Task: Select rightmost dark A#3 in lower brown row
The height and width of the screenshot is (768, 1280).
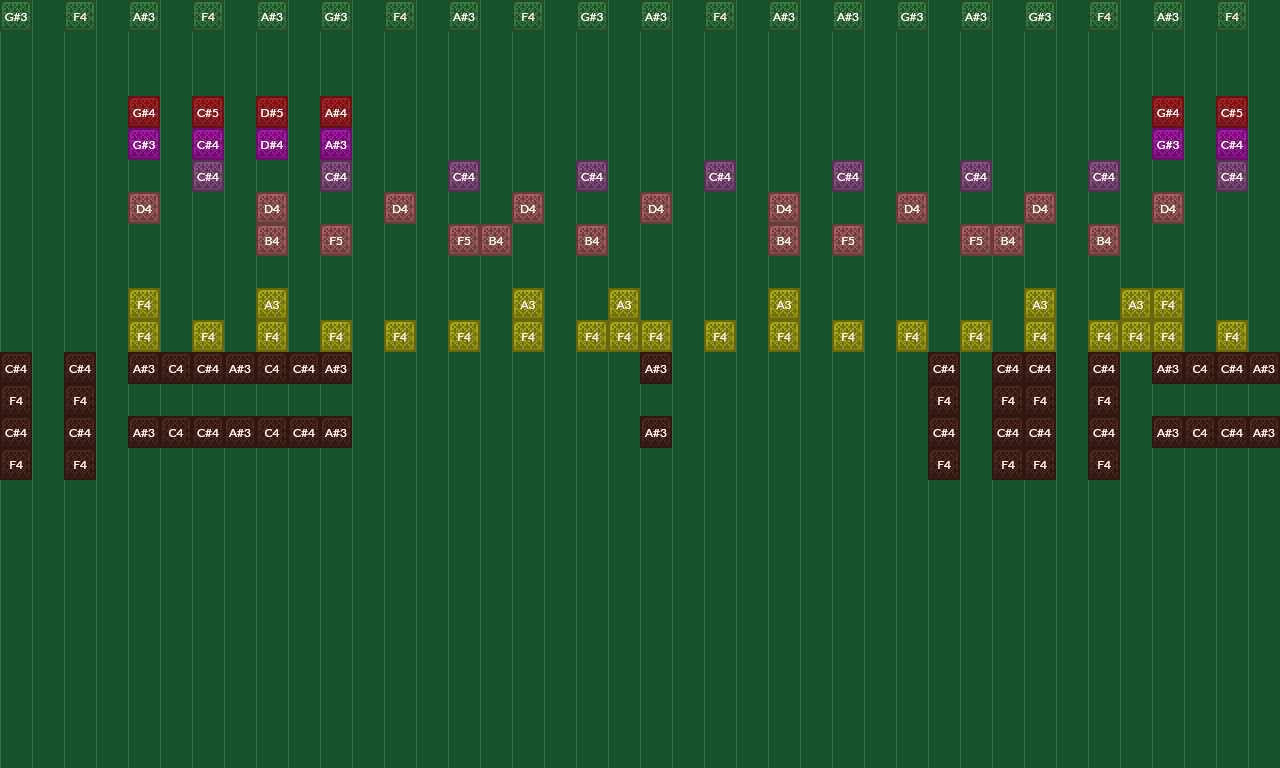Action: pos(1264,432)
